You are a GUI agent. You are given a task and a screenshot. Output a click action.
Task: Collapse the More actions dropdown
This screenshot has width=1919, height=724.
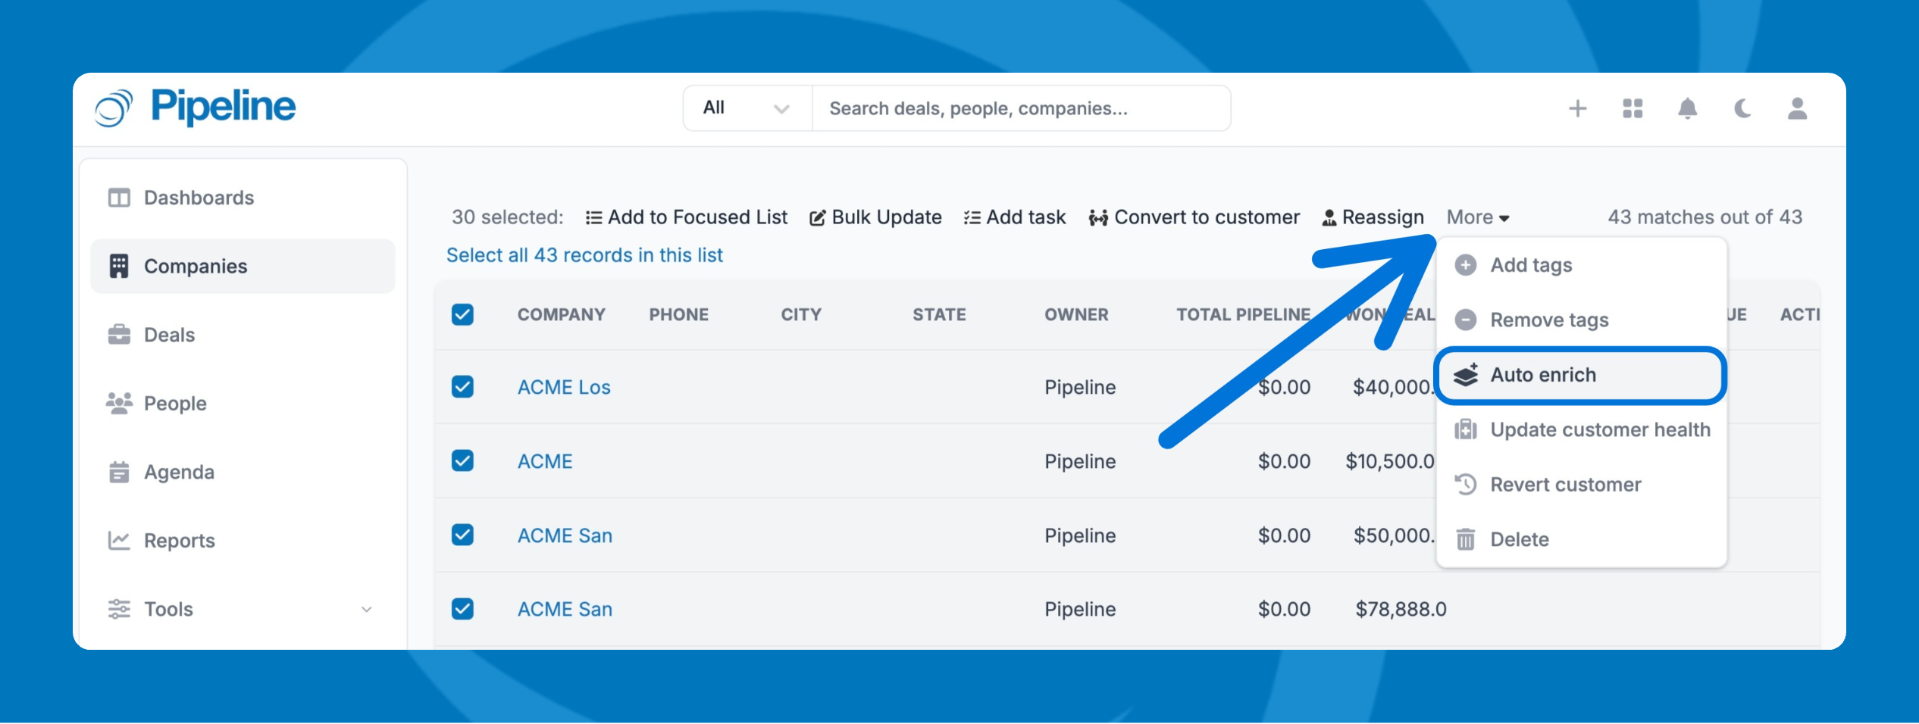click(x=1477, y=217)
